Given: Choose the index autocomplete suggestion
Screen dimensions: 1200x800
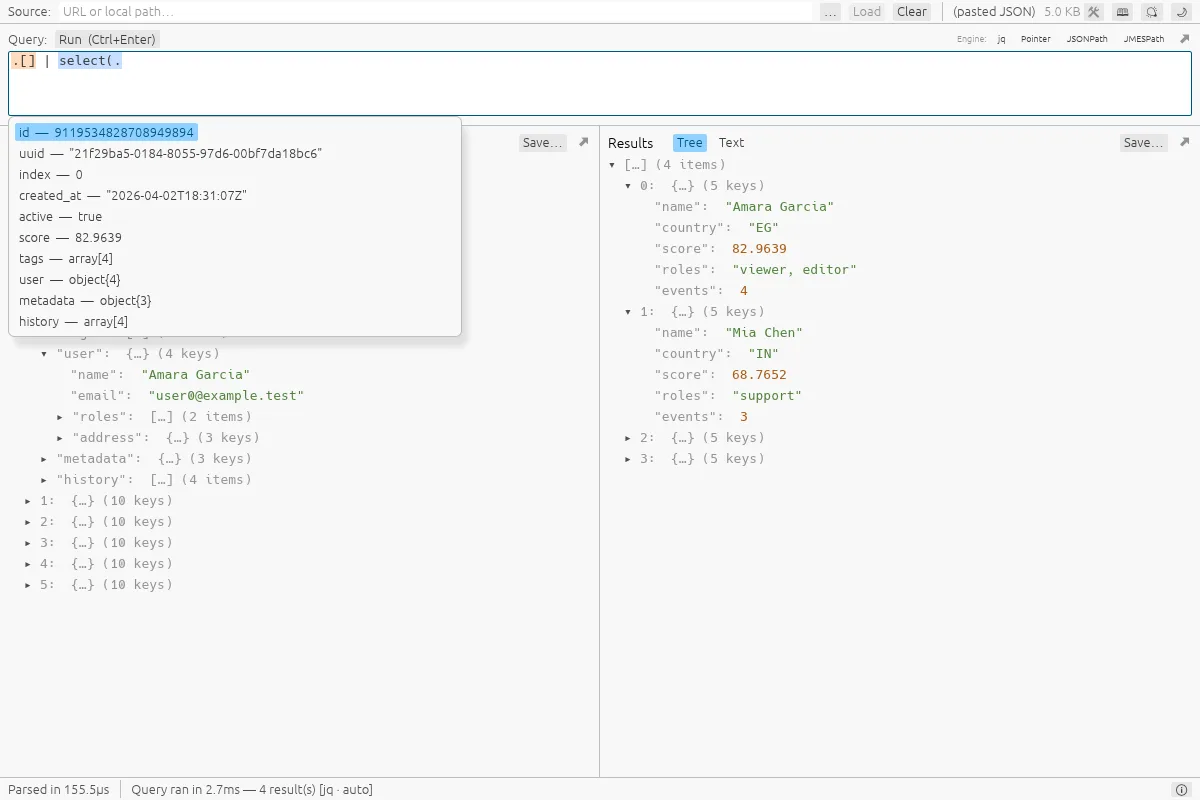Looking at the screenshot, I should (236, 174).
